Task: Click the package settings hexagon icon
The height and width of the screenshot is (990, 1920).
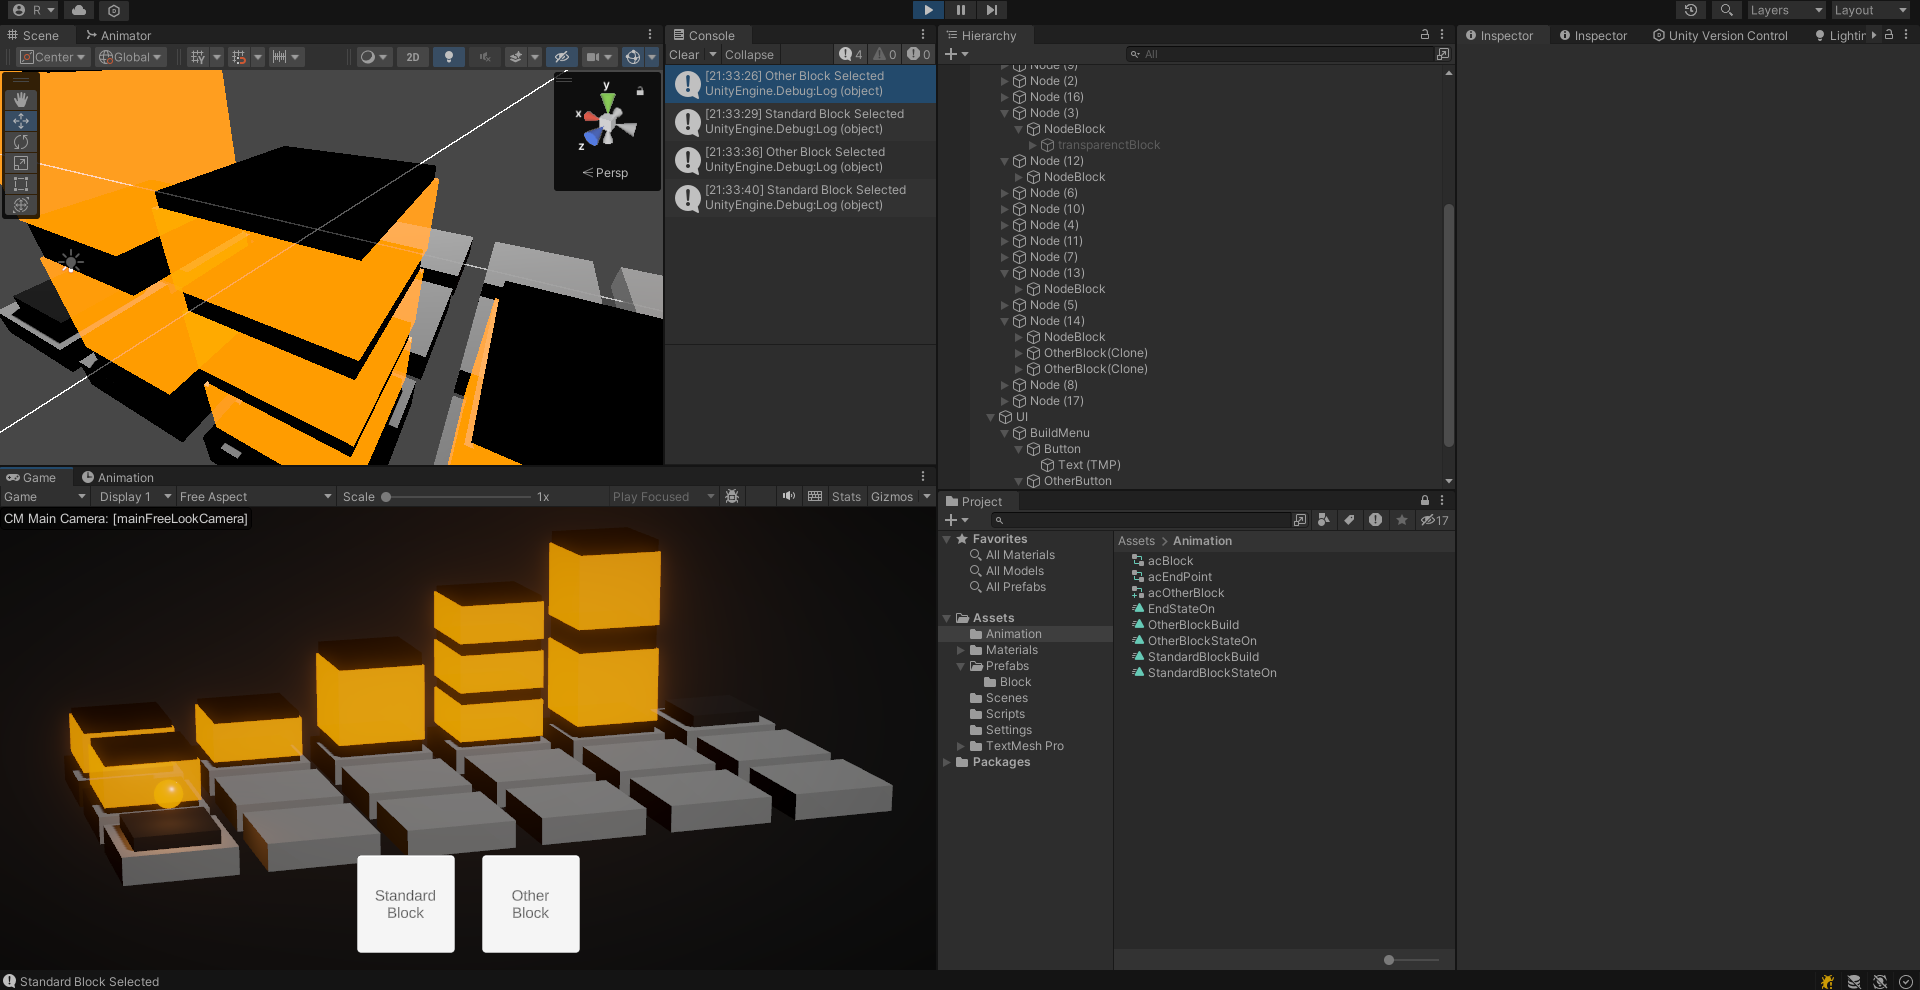Action: point(114,10)
